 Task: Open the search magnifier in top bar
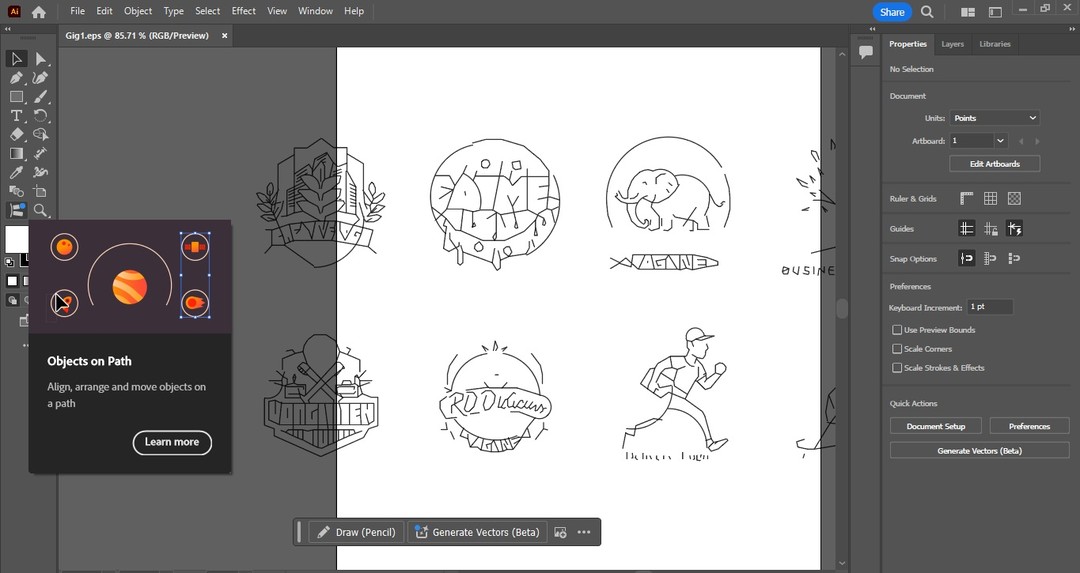point(927,12)
